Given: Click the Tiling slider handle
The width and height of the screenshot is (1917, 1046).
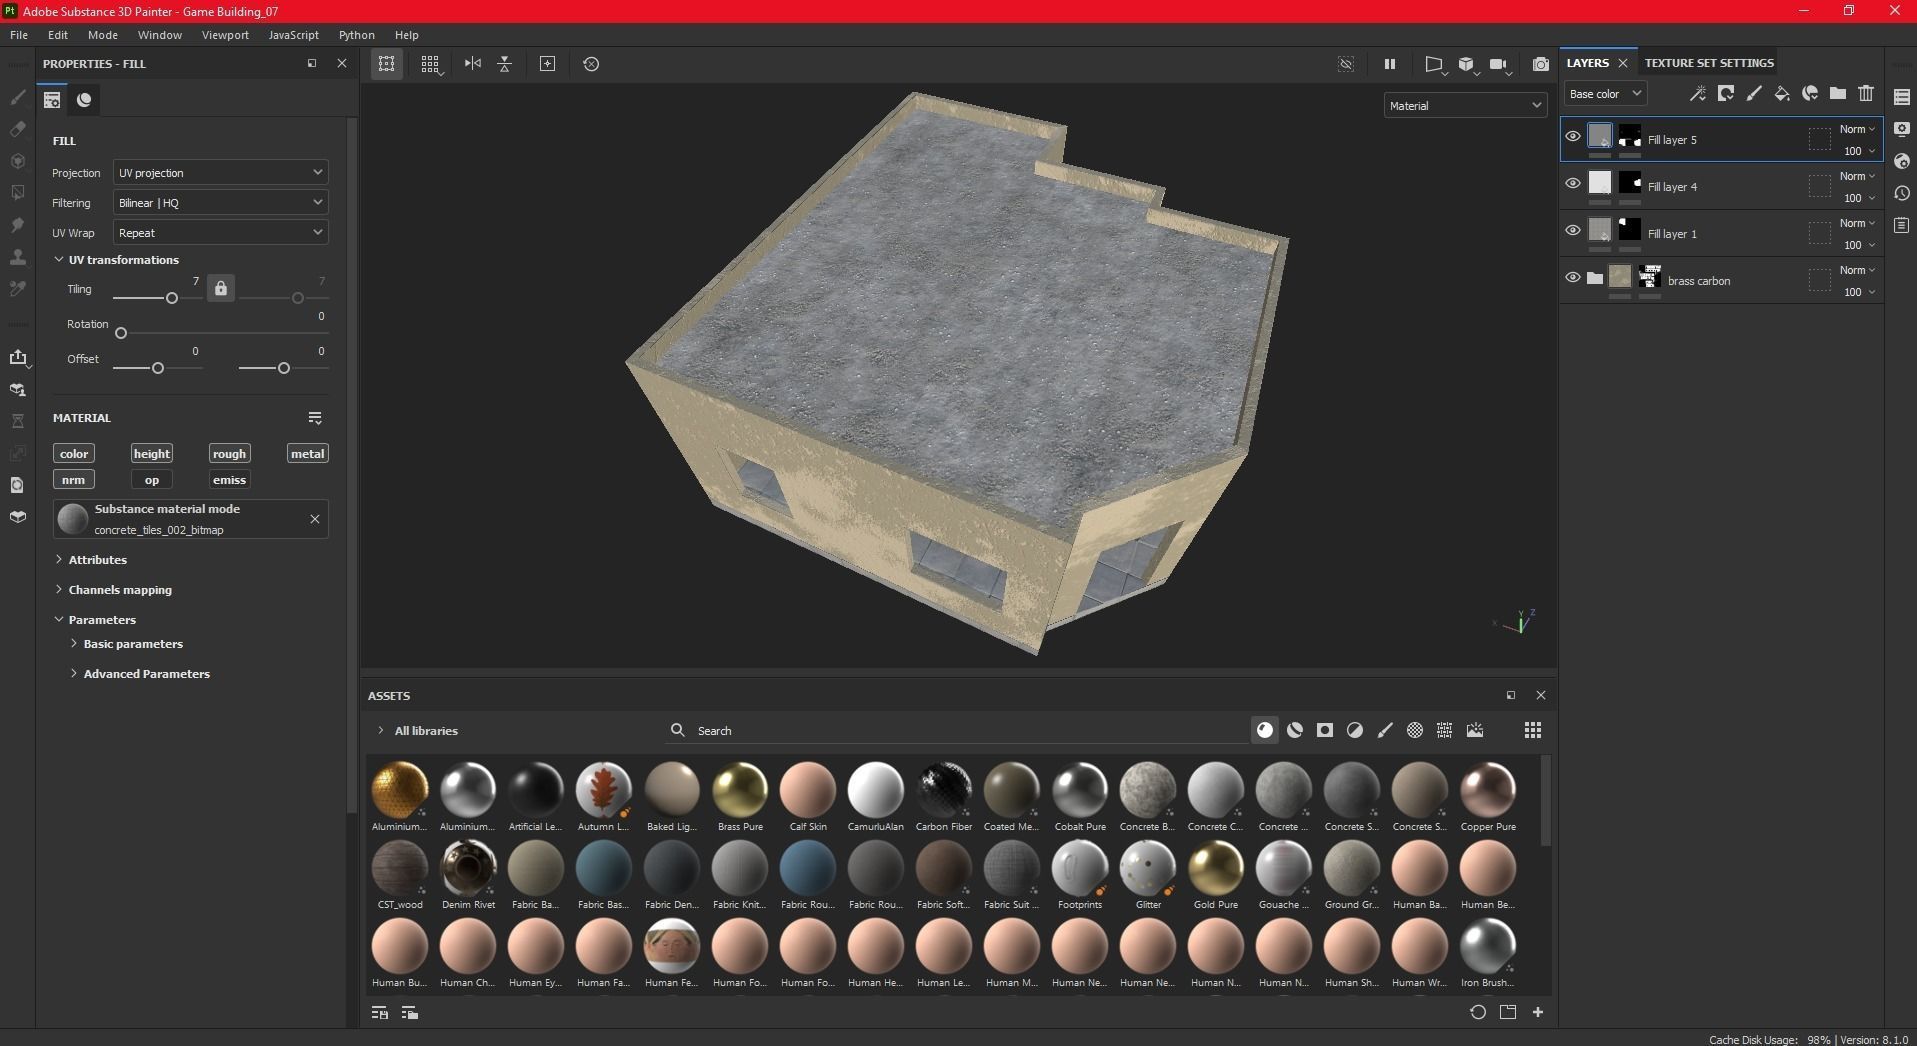Looking at the screenshot, I should (172, 298).
